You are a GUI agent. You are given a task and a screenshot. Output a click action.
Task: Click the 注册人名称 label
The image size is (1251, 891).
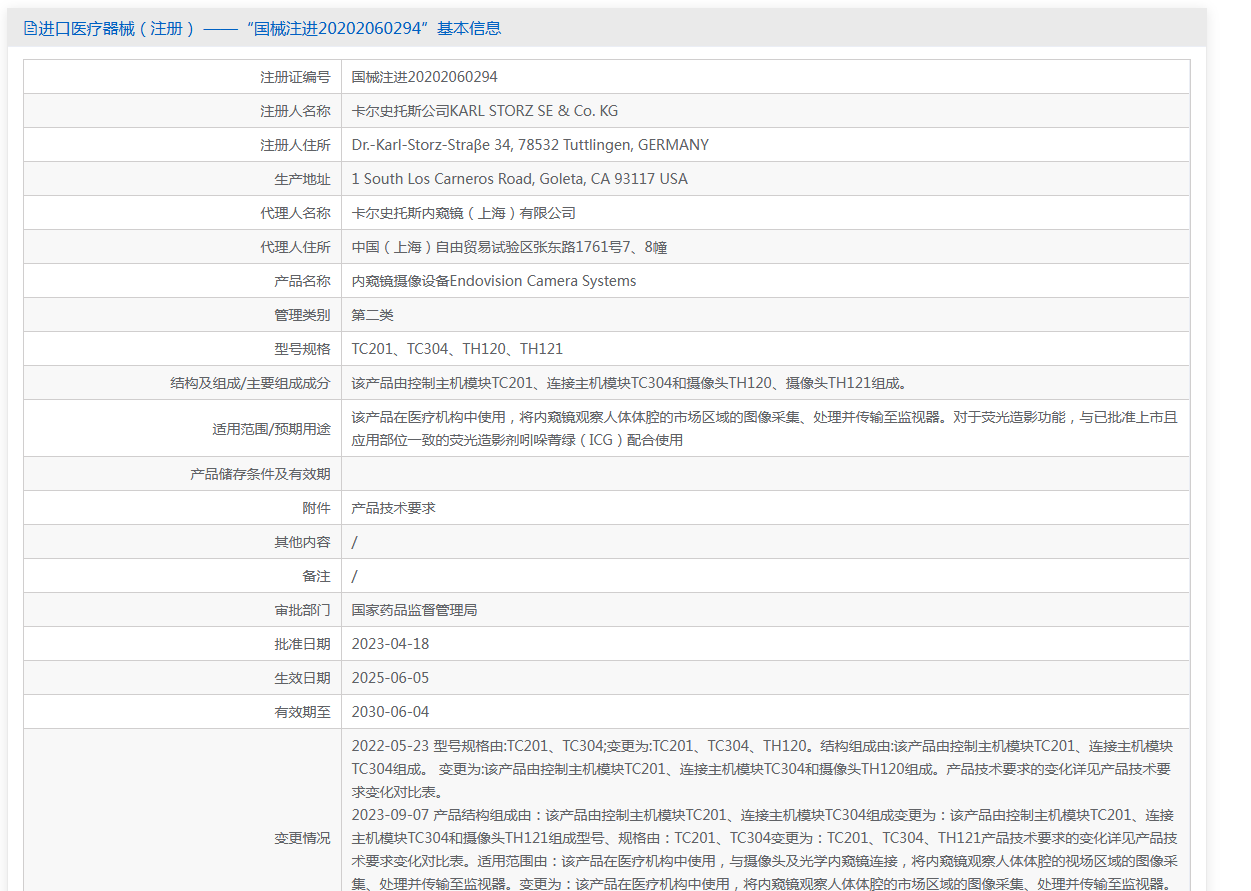click(x=295, y=111)
